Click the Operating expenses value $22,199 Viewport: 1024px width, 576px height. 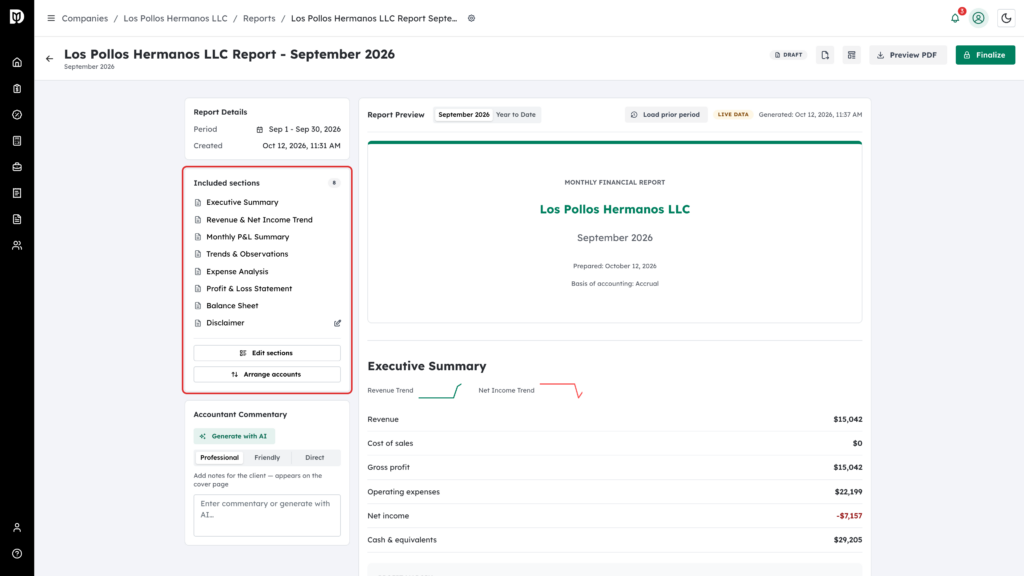(848, 492)
